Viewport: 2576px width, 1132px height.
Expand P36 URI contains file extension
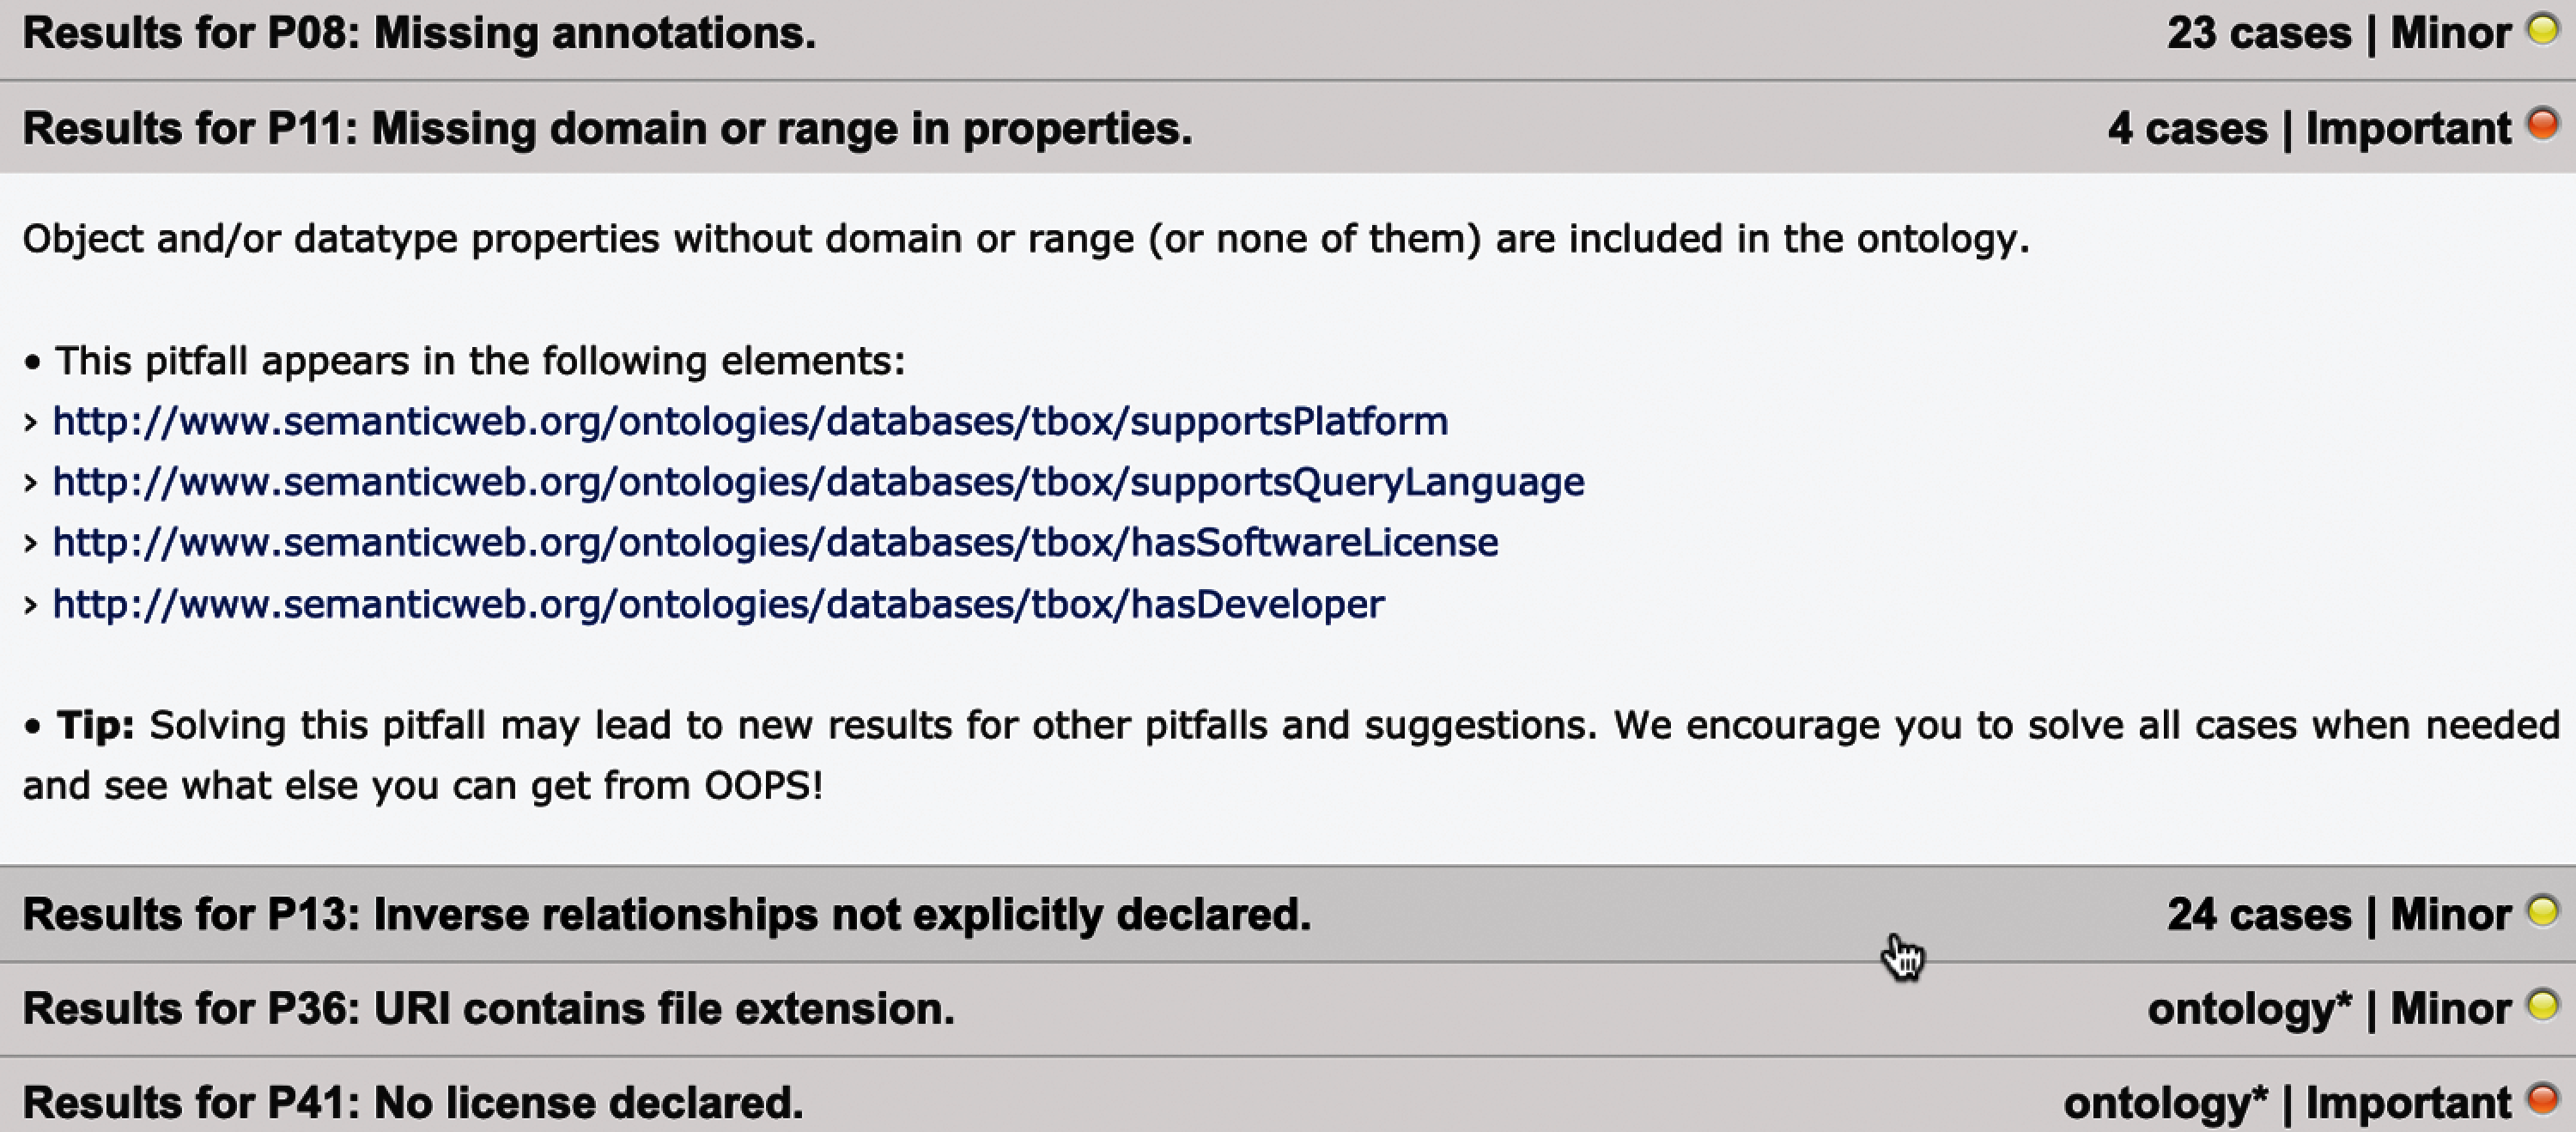click(x=488, y=1009)
